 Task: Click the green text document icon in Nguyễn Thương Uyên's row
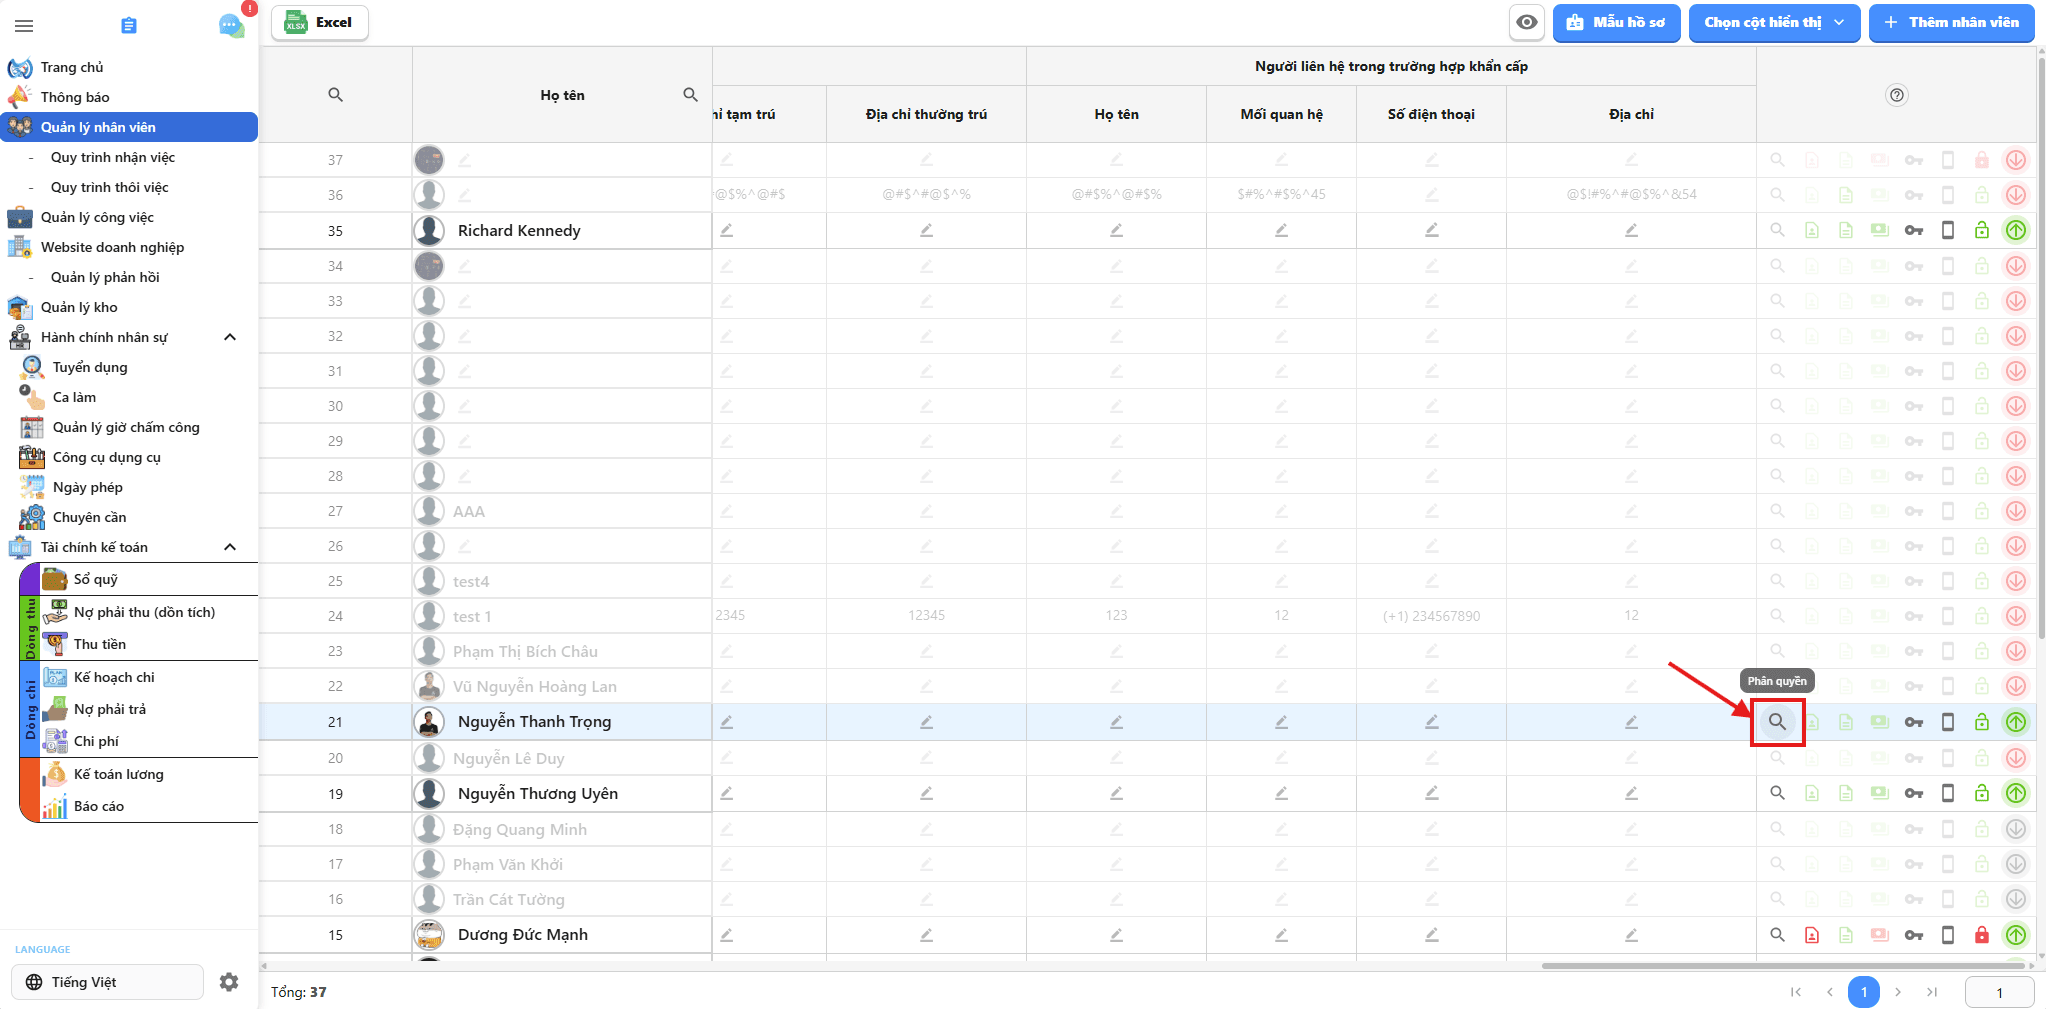(x=1846, y=794)
